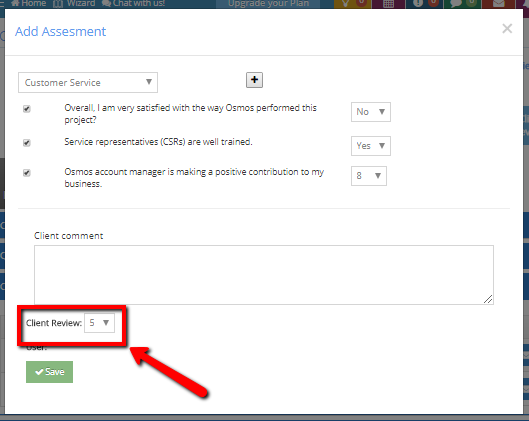
Task: Open the 'Yes' answer dropdown
Action: coord(371,146)
